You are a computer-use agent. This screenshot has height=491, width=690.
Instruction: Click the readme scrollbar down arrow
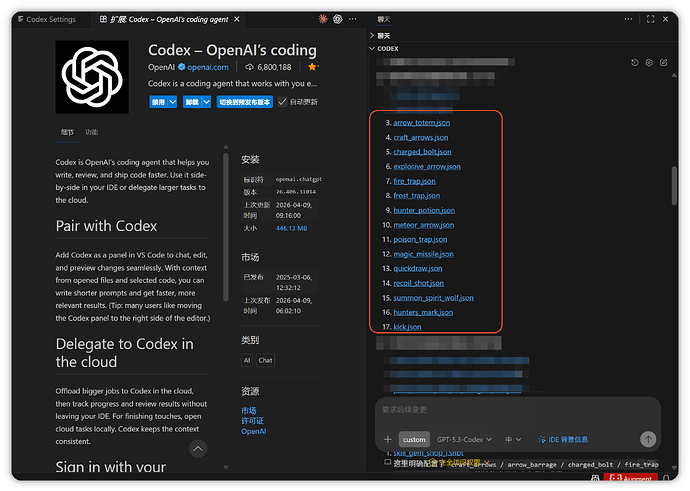(226, 467)
